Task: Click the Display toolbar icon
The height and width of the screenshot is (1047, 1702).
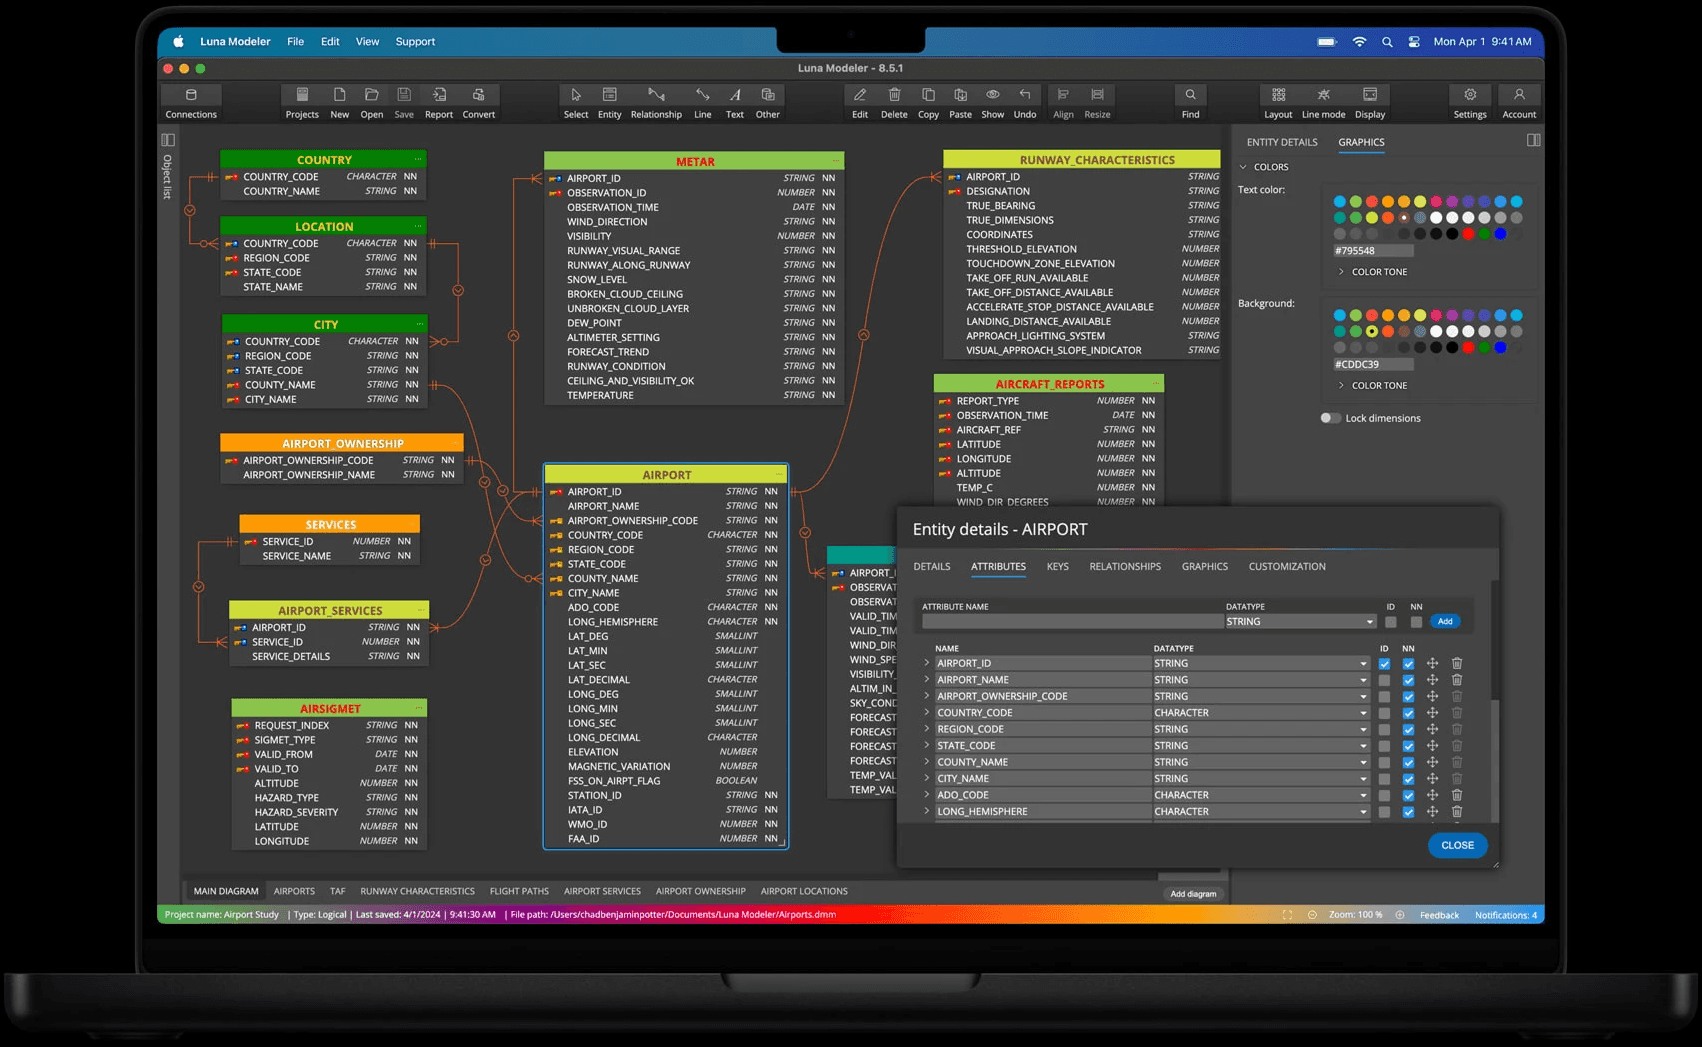Action: coord(1370,95)
